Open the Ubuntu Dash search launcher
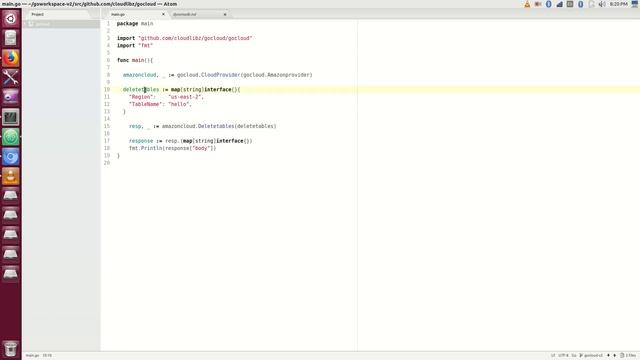The width and height of the screenshot is (640, 360). 11,19
